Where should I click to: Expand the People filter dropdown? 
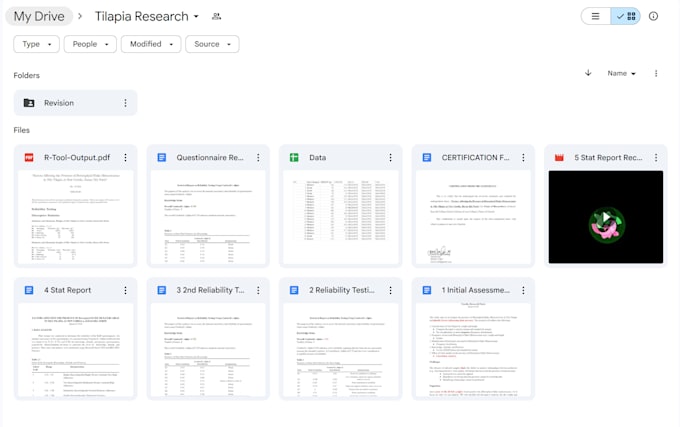click(90, 44)
